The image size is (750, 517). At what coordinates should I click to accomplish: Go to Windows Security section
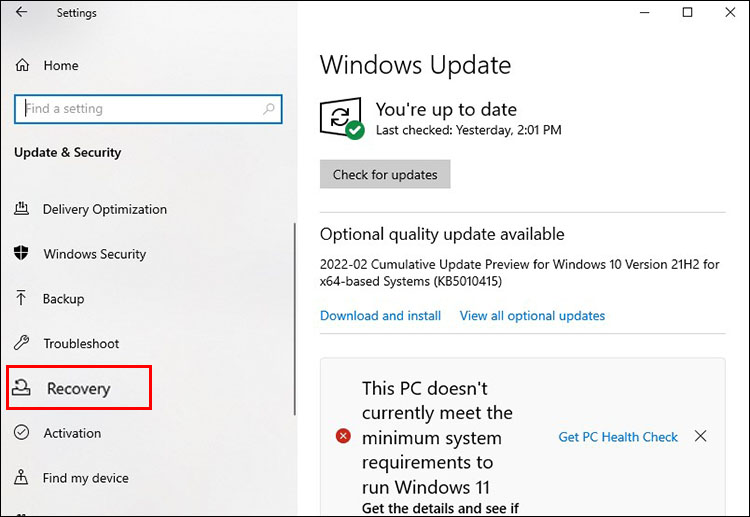94,254
